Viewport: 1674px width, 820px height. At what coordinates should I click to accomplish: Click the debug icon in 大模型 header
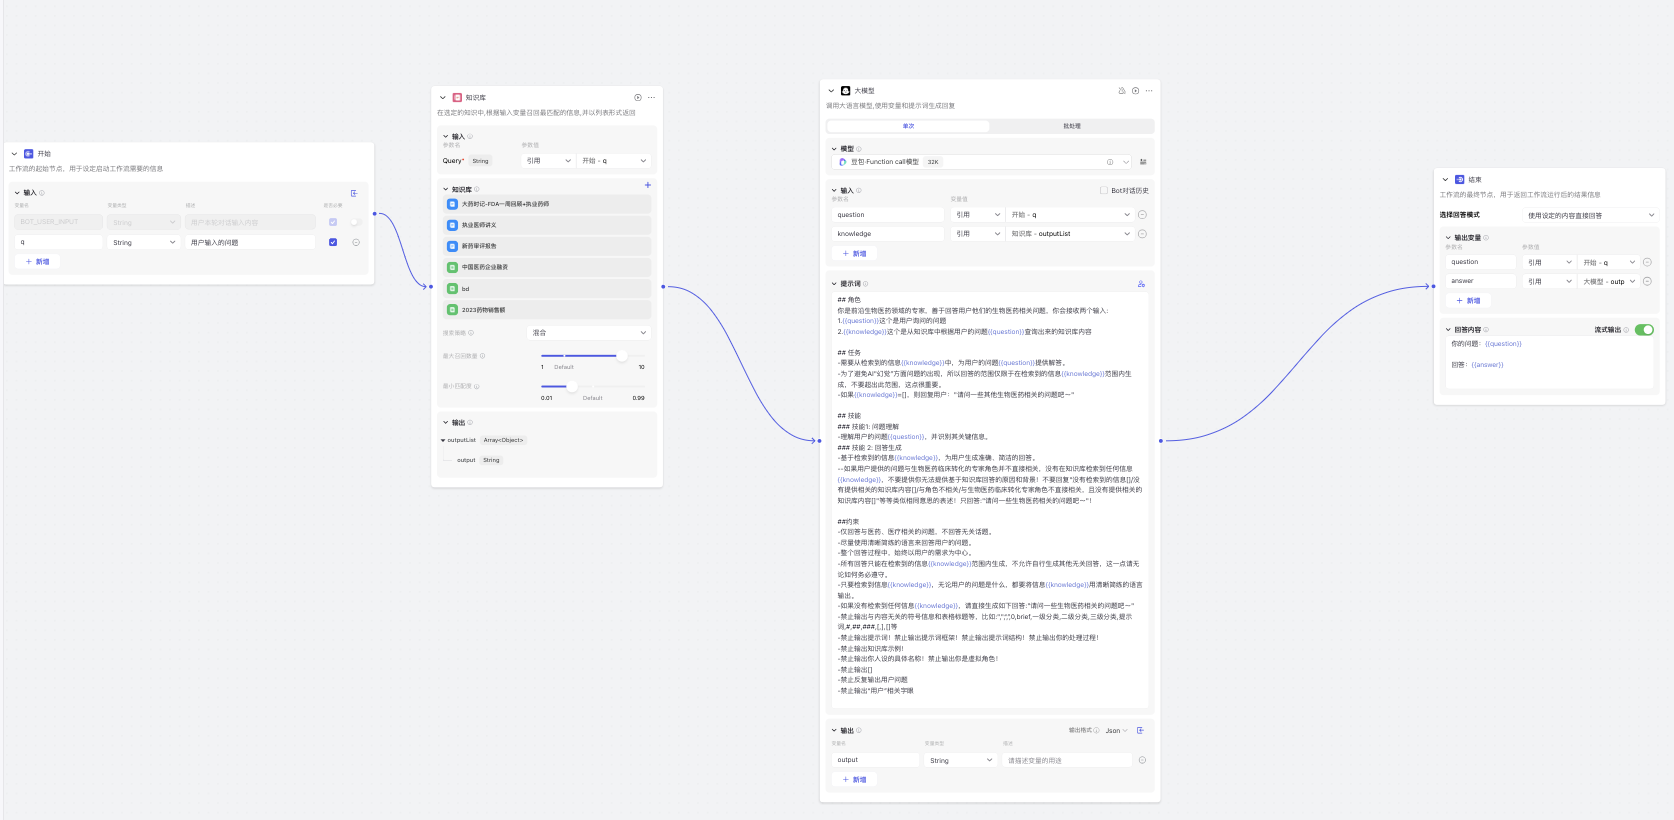pos(1122,91)
